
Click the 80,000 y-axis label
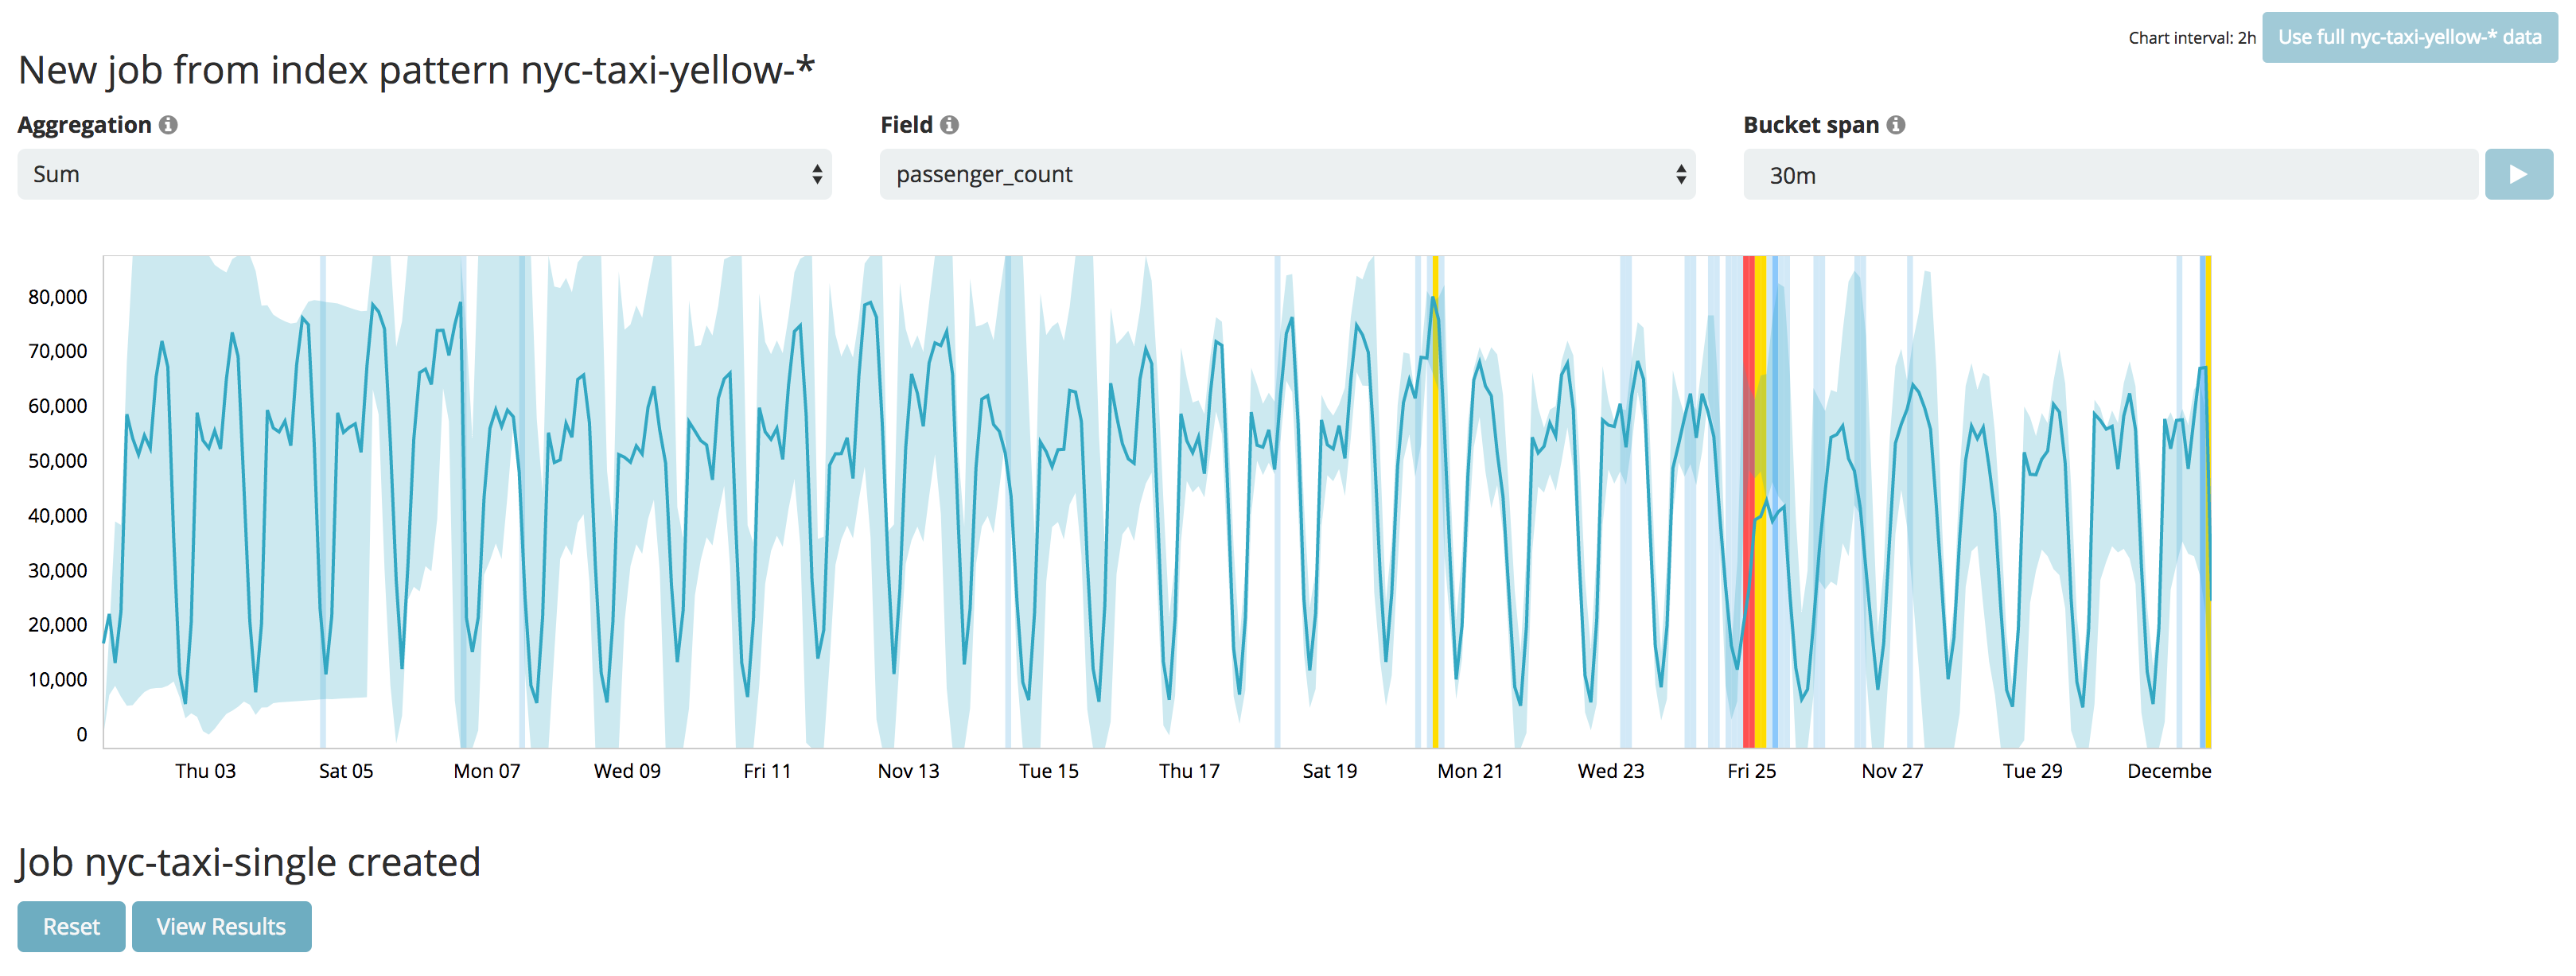coord(58,297)
